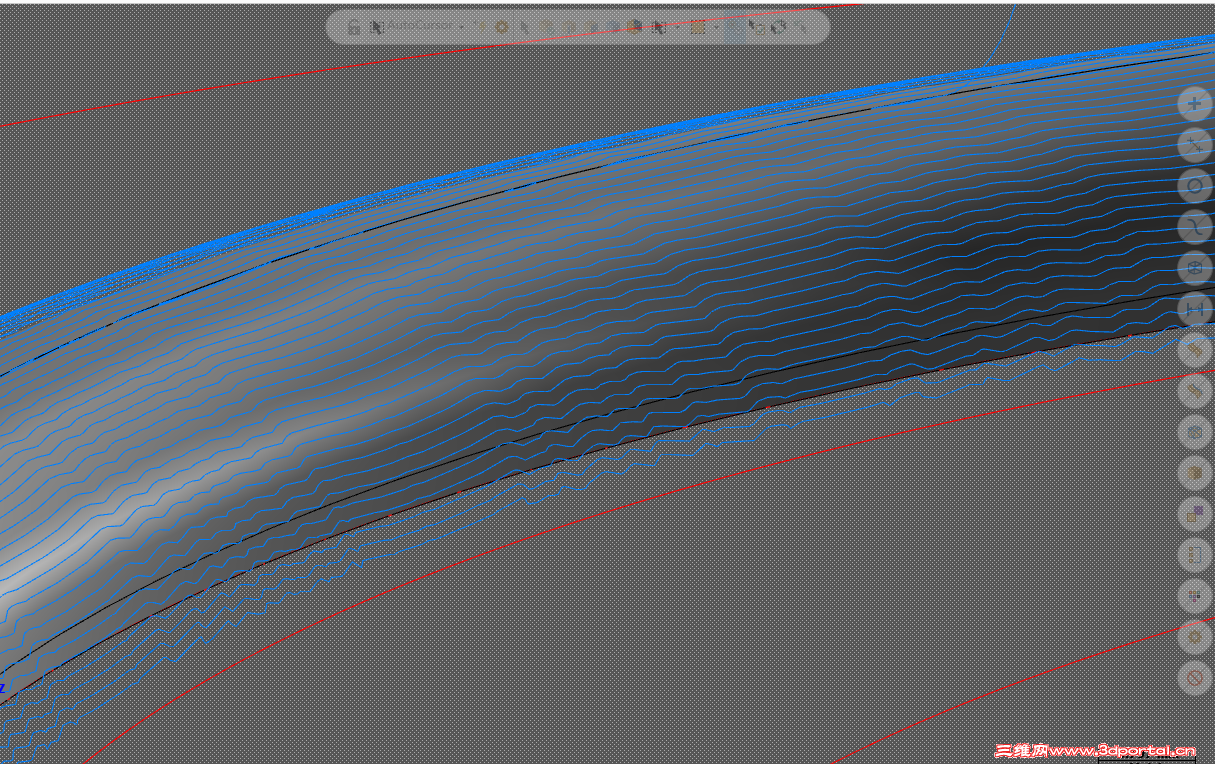Screen dimensions: 1215x764
Task: Click the wireframe cube quick mask button
Action: (1195, 268)
